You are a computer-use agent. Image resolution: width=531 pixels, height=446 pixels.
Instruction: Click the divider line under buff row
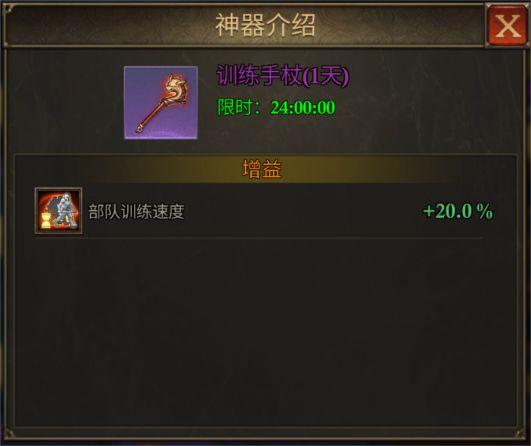(x=258, y=238)
